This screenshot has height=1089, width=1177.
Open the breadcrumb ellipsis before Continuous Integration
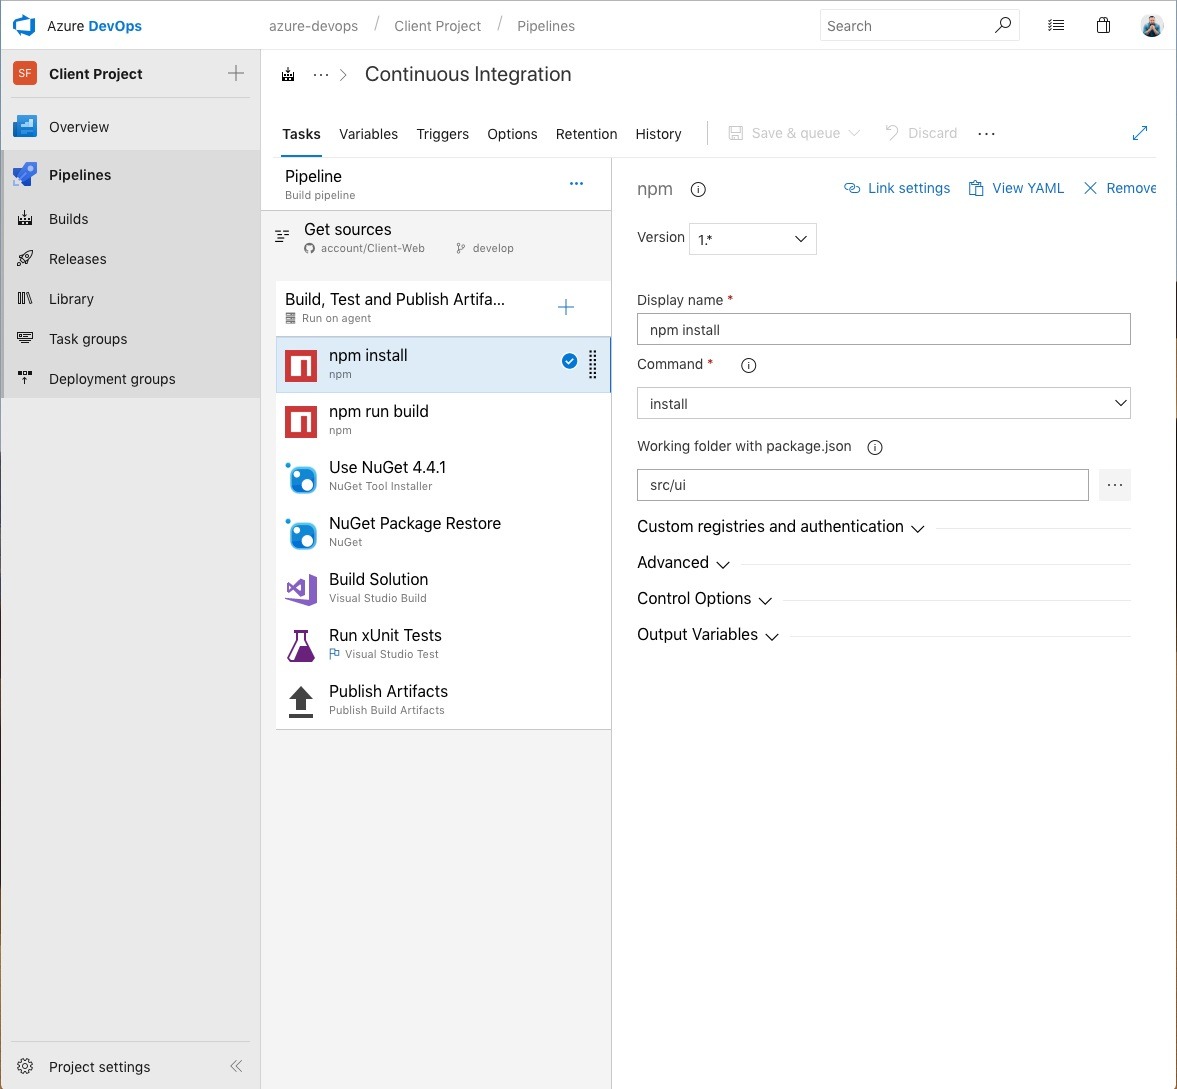coord(321,74)
